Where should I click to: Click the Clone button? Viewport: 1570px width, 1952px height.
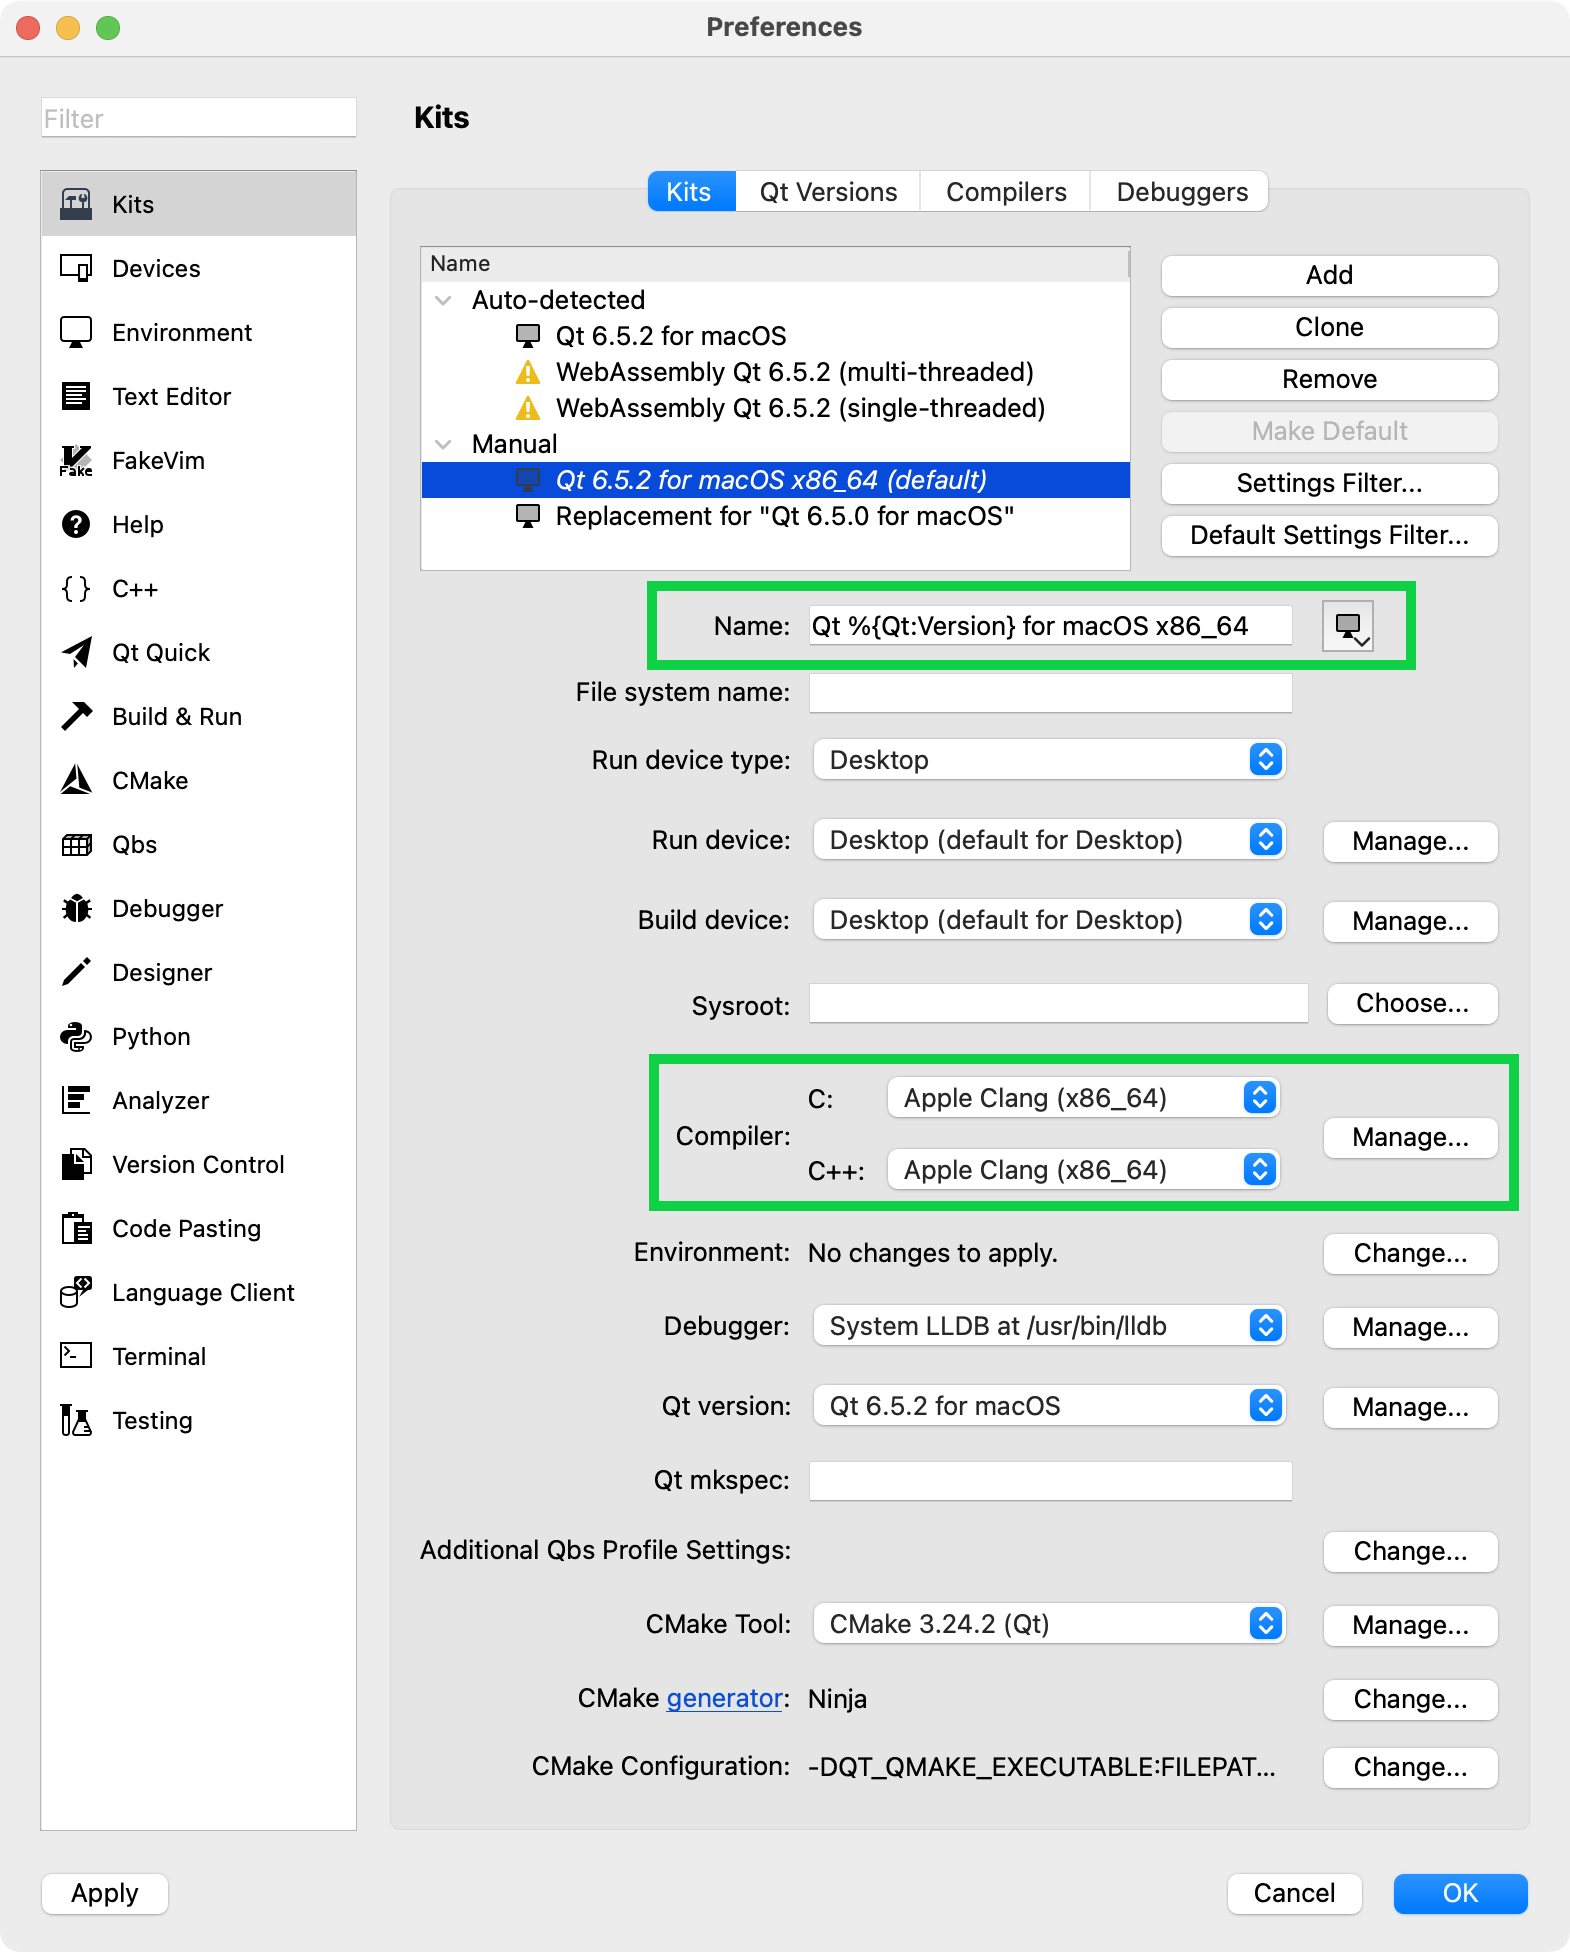tap(1329, 328)
